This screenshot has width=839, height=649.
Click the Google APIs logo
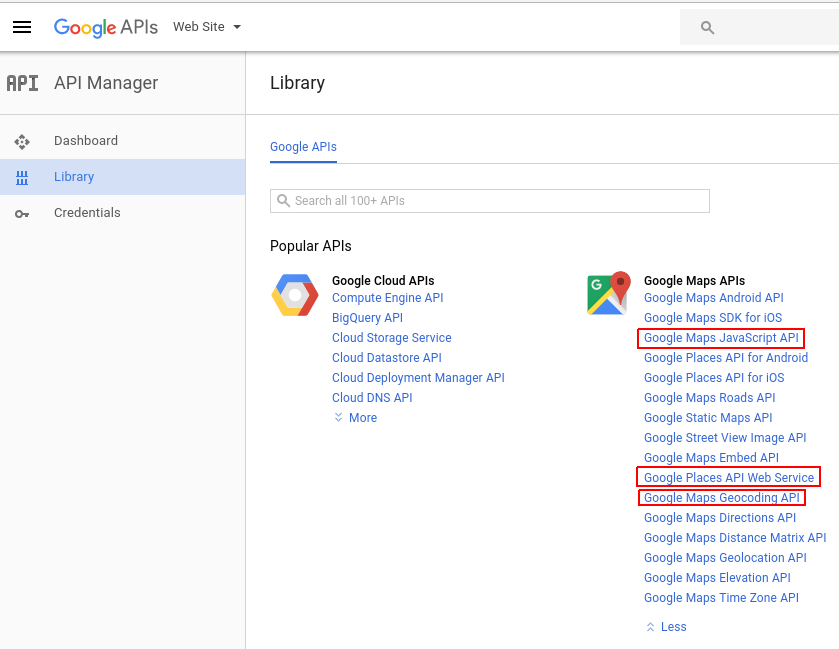coord(106,27)
